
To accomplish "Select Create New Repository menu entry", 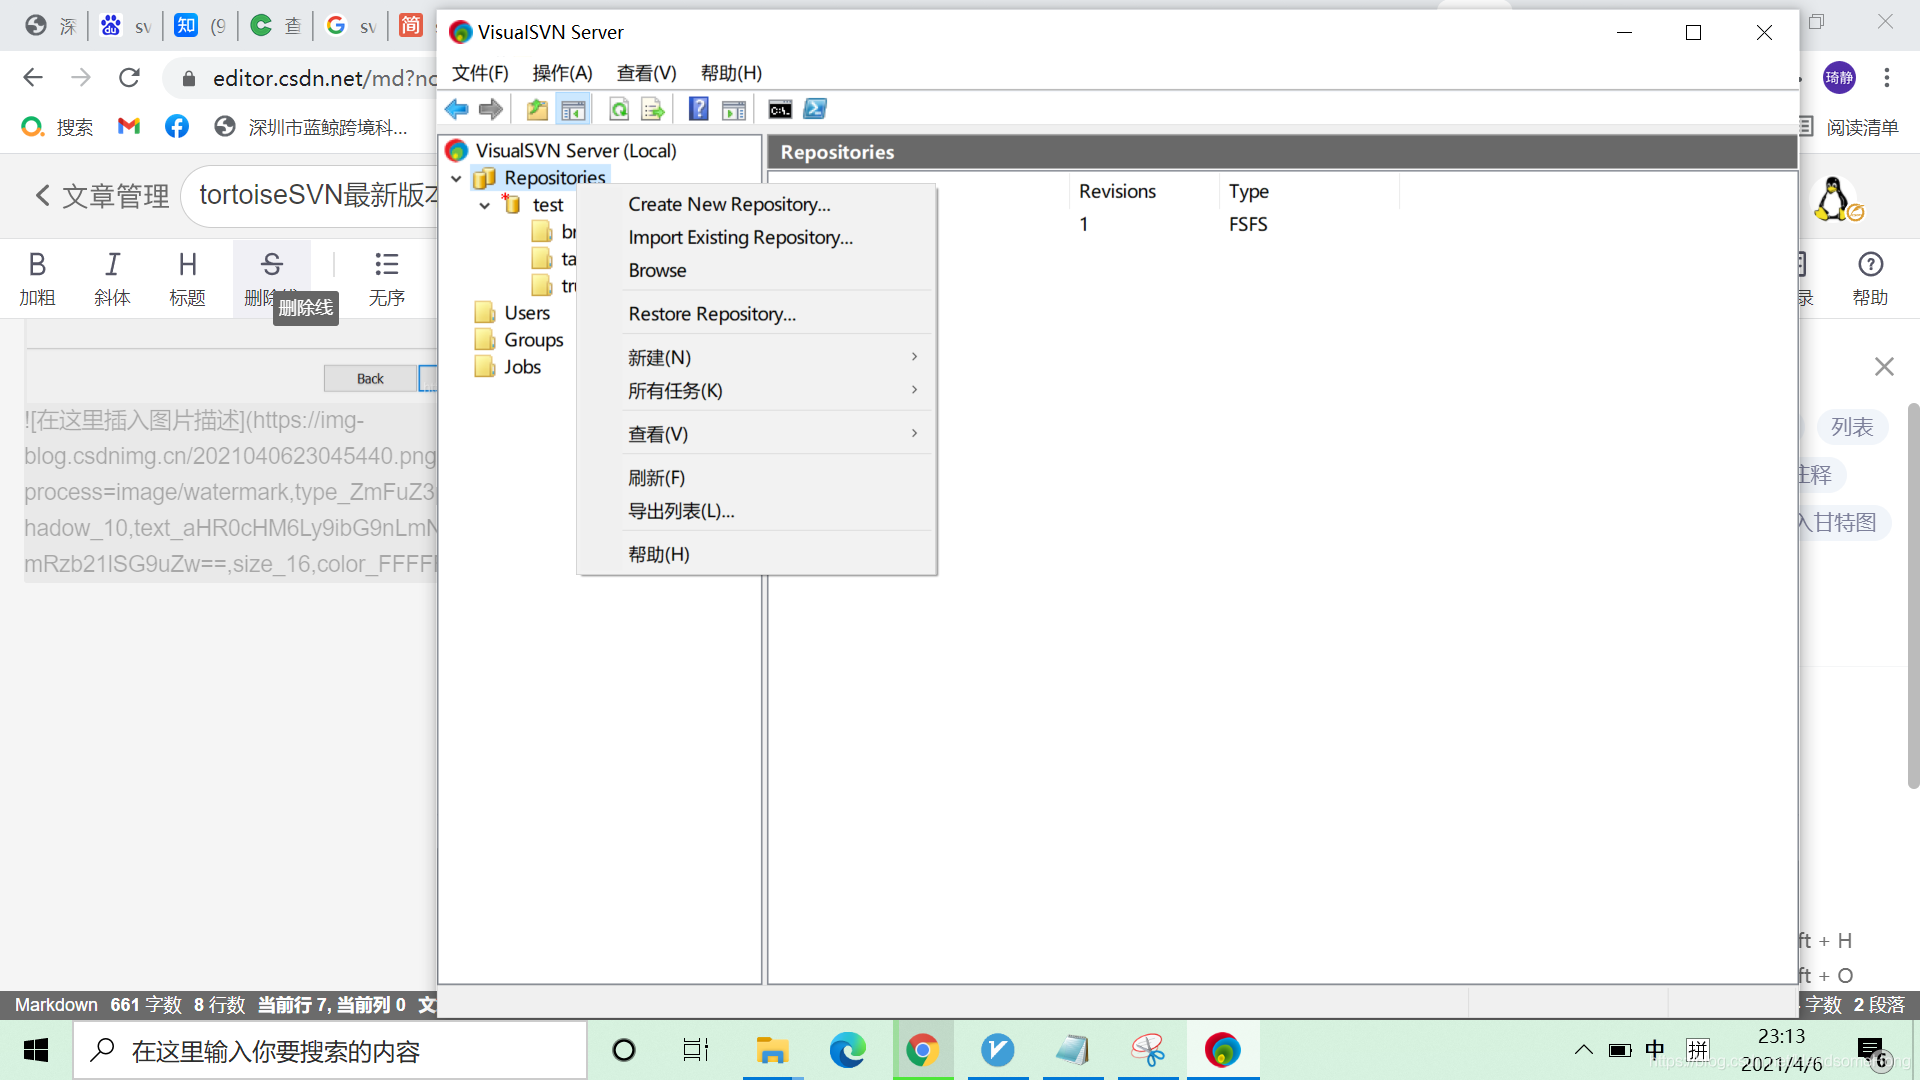I will click(729, 204).
